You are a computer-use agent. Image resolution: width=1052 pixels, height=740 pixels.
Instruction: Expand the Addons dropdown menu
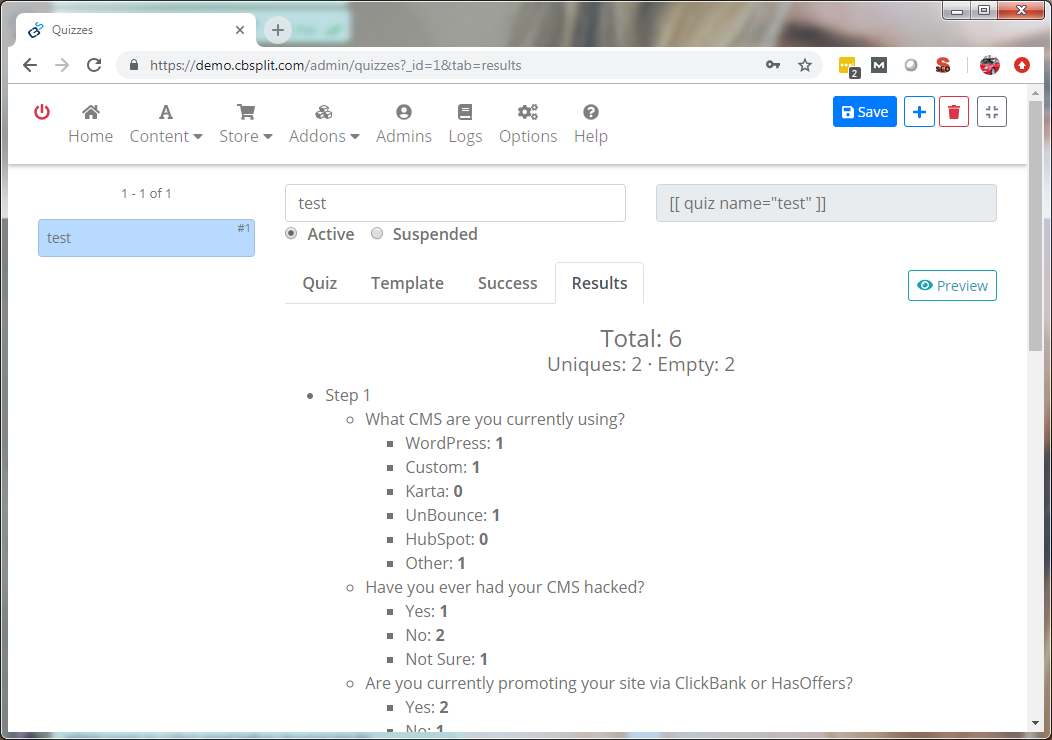pyautogui.click(x=324, y=124)
